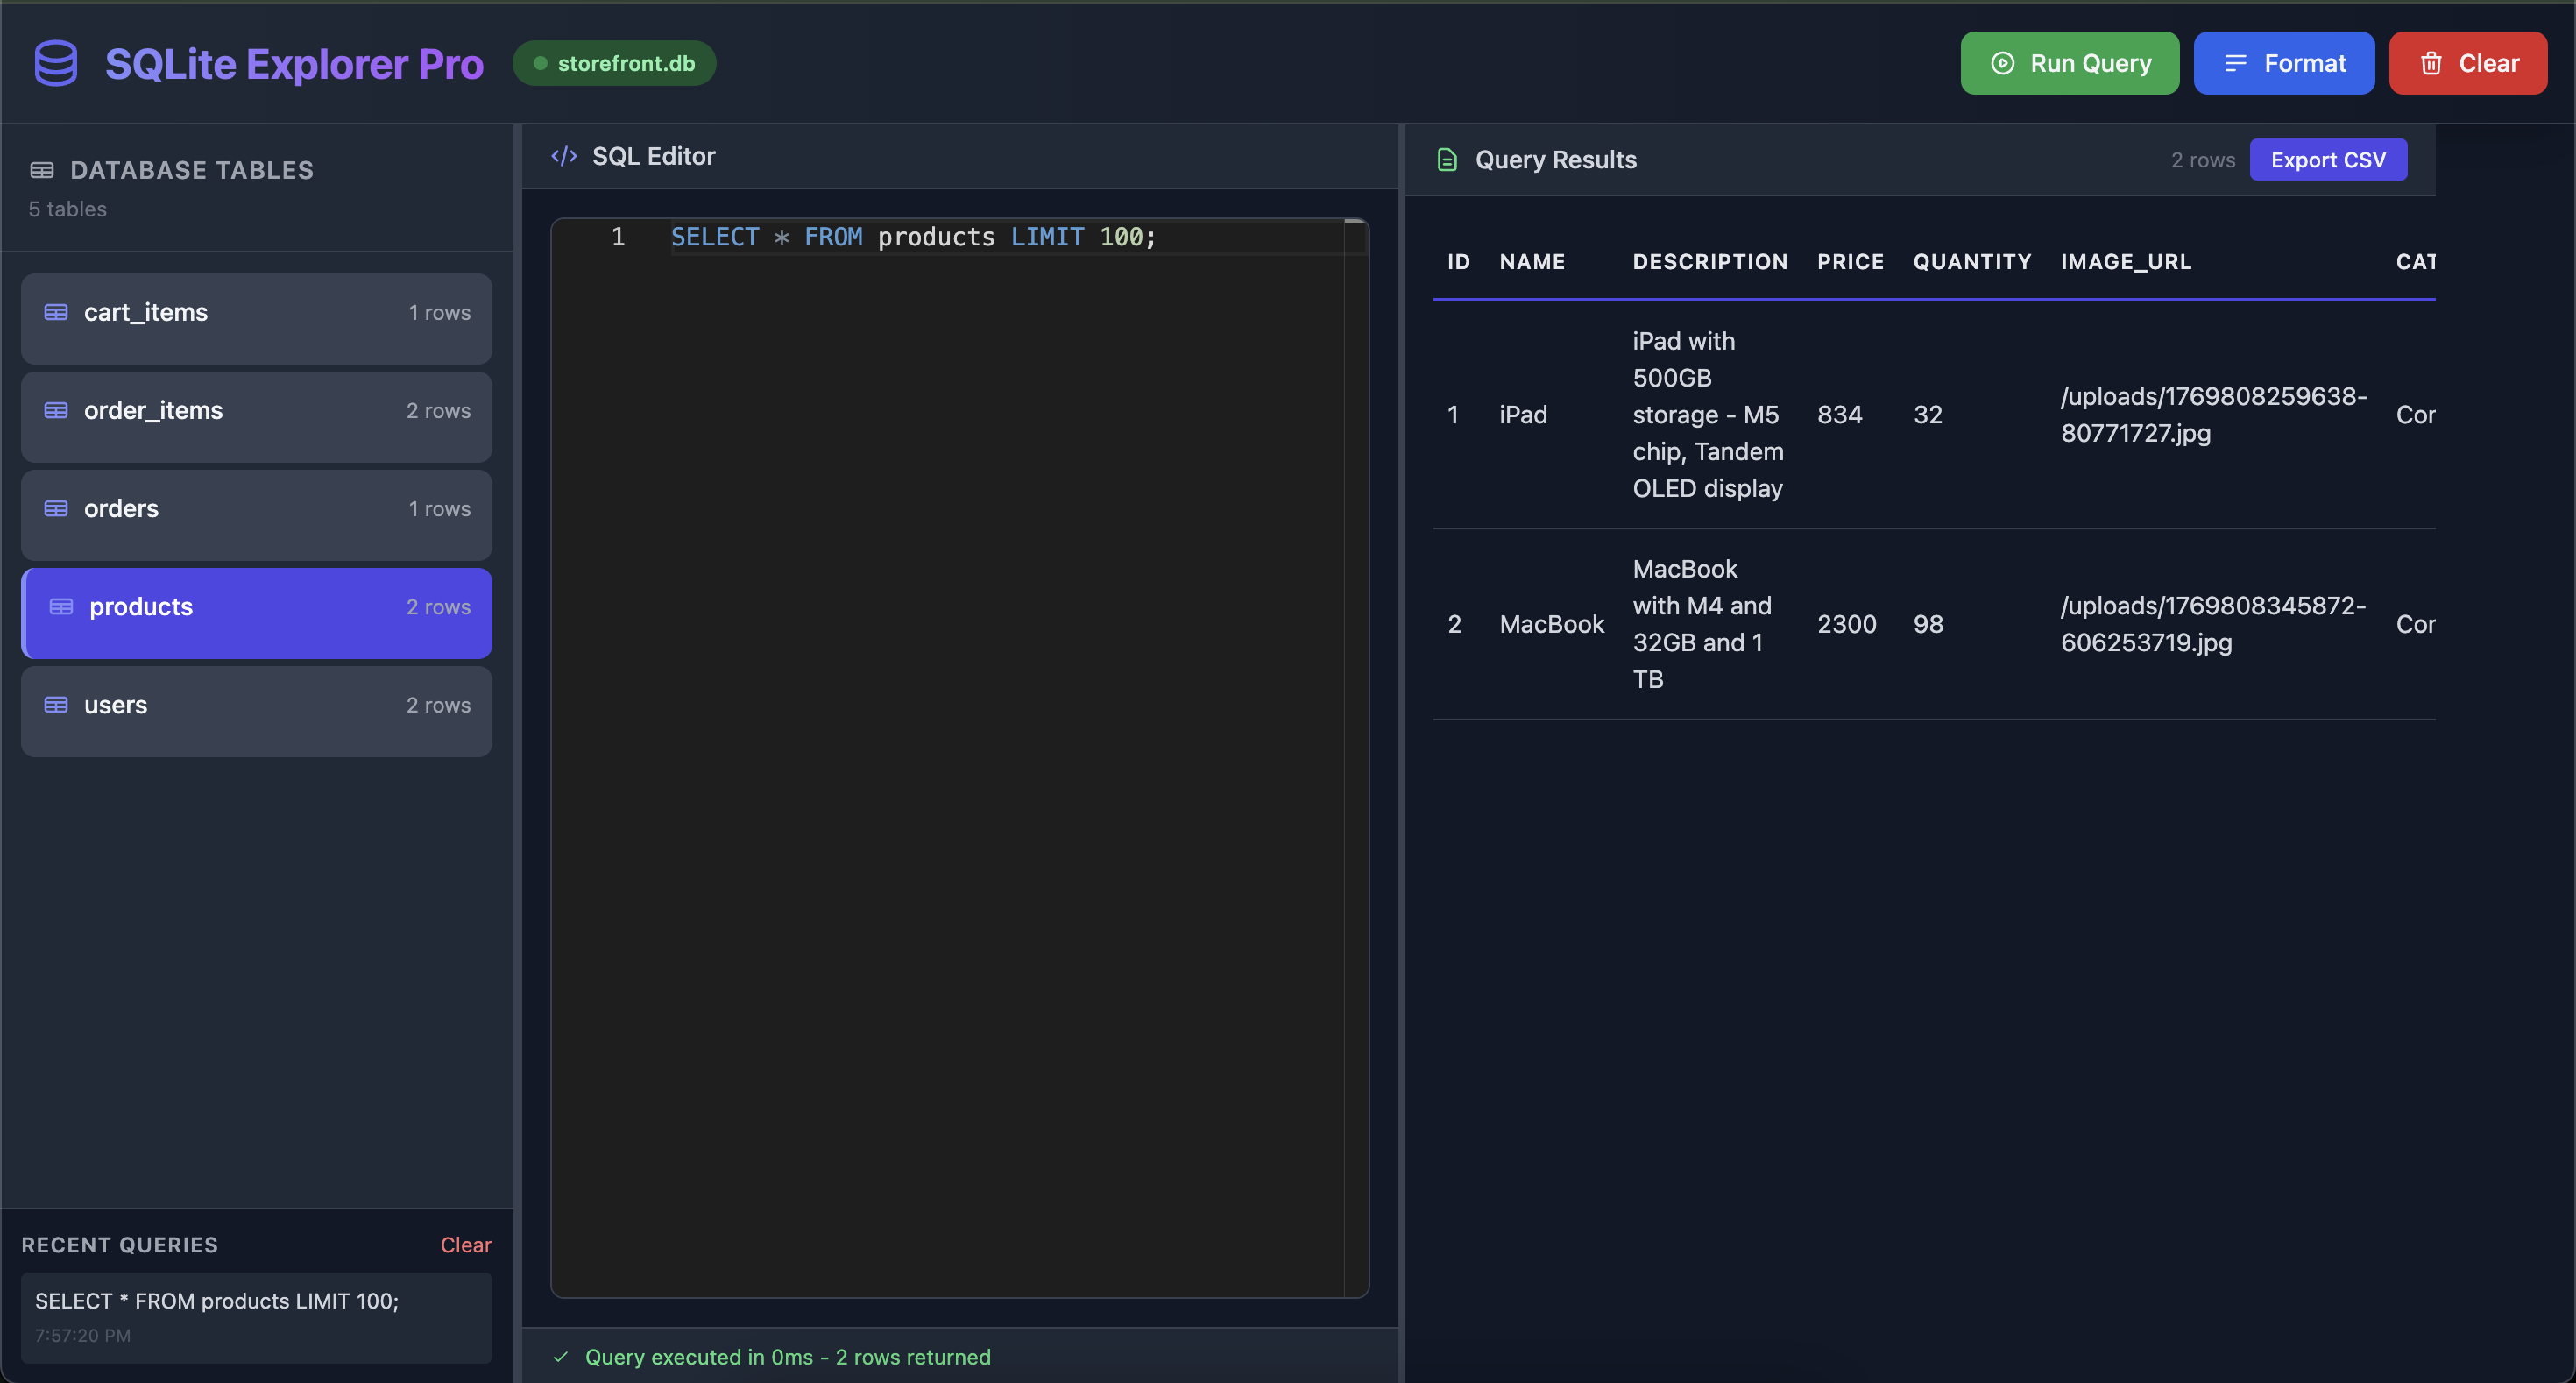
Task: Clear the recent queries list
Action: point(465,1245)
